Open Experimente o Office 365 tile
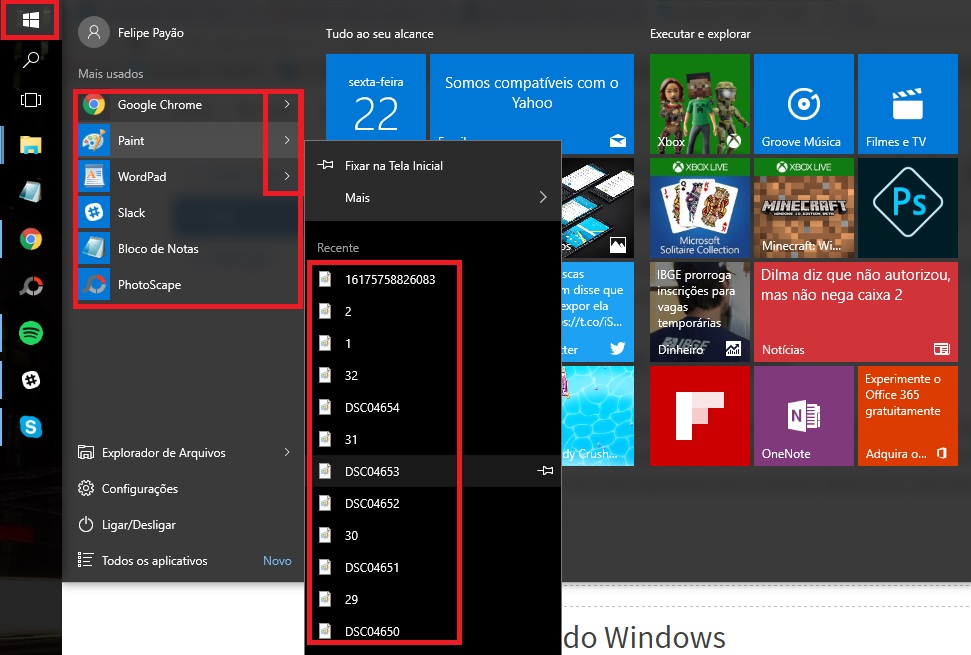Screen dimensions: 971x655 (x=908, y=415)
